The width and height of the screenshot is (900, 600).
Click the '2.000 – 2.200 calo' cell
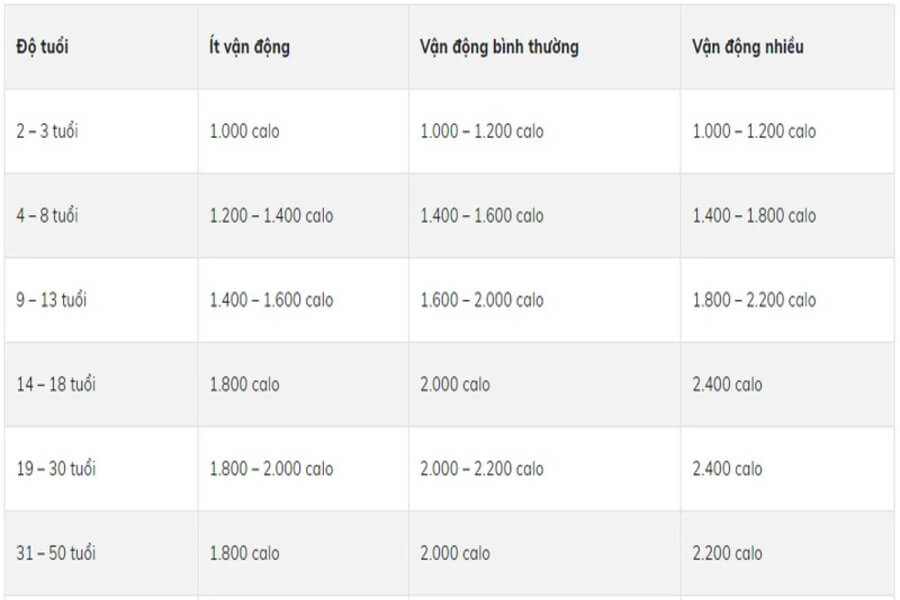pos(482,469)
